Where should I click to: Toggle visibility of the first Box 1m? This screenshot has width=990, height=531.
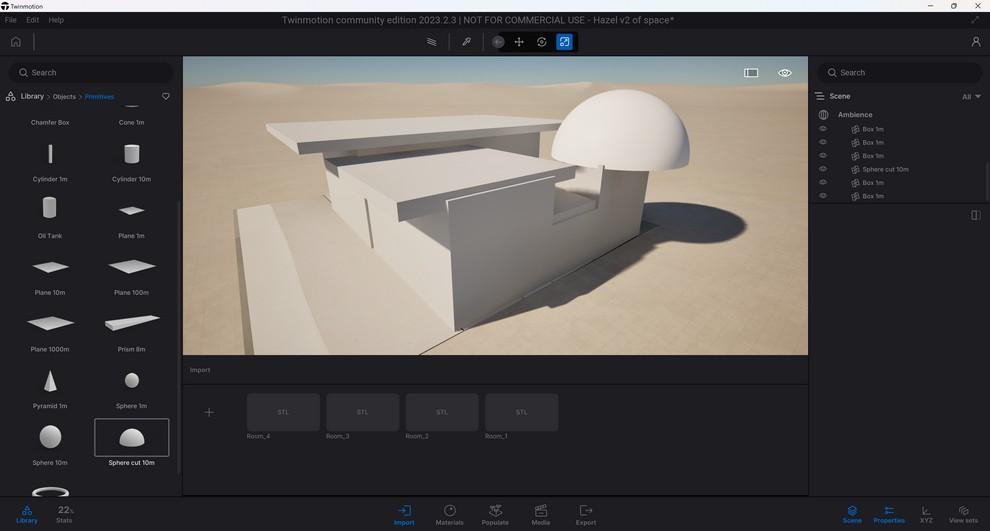click(x=823, y=129)
